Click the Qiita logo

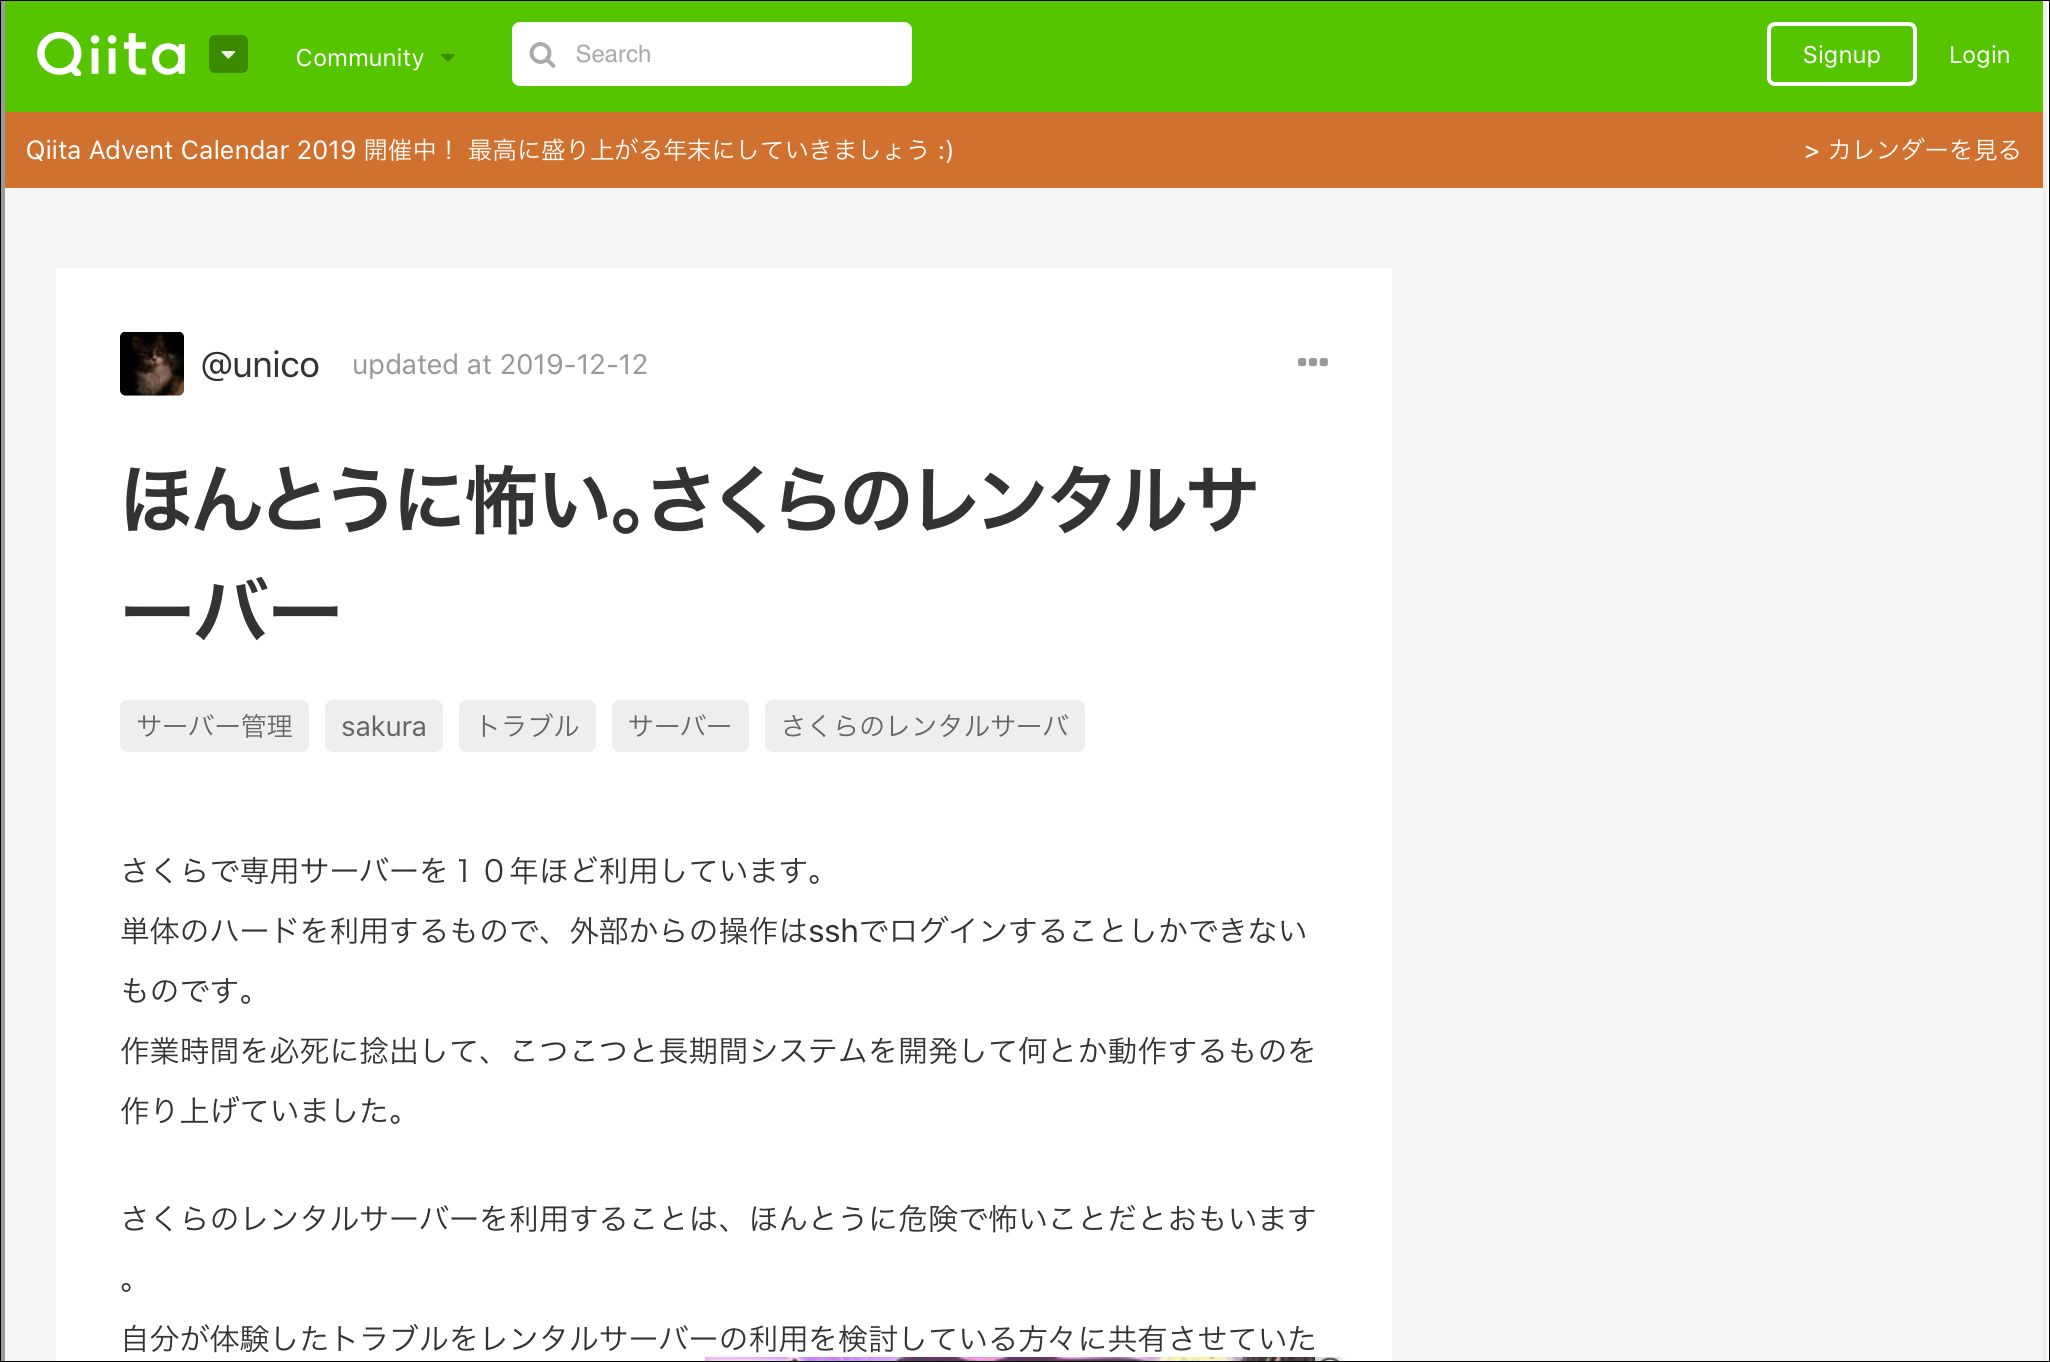111,55
